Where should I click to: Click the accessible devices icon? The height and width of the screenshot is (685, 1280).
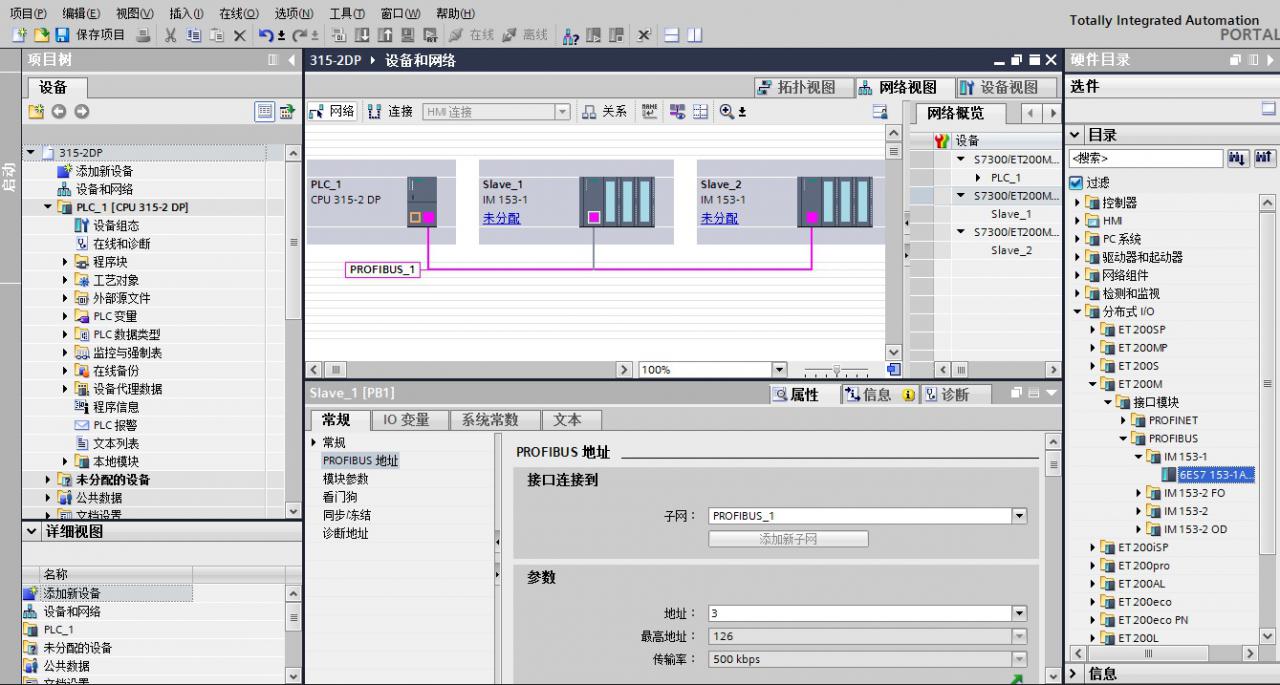tap(571, 35)
